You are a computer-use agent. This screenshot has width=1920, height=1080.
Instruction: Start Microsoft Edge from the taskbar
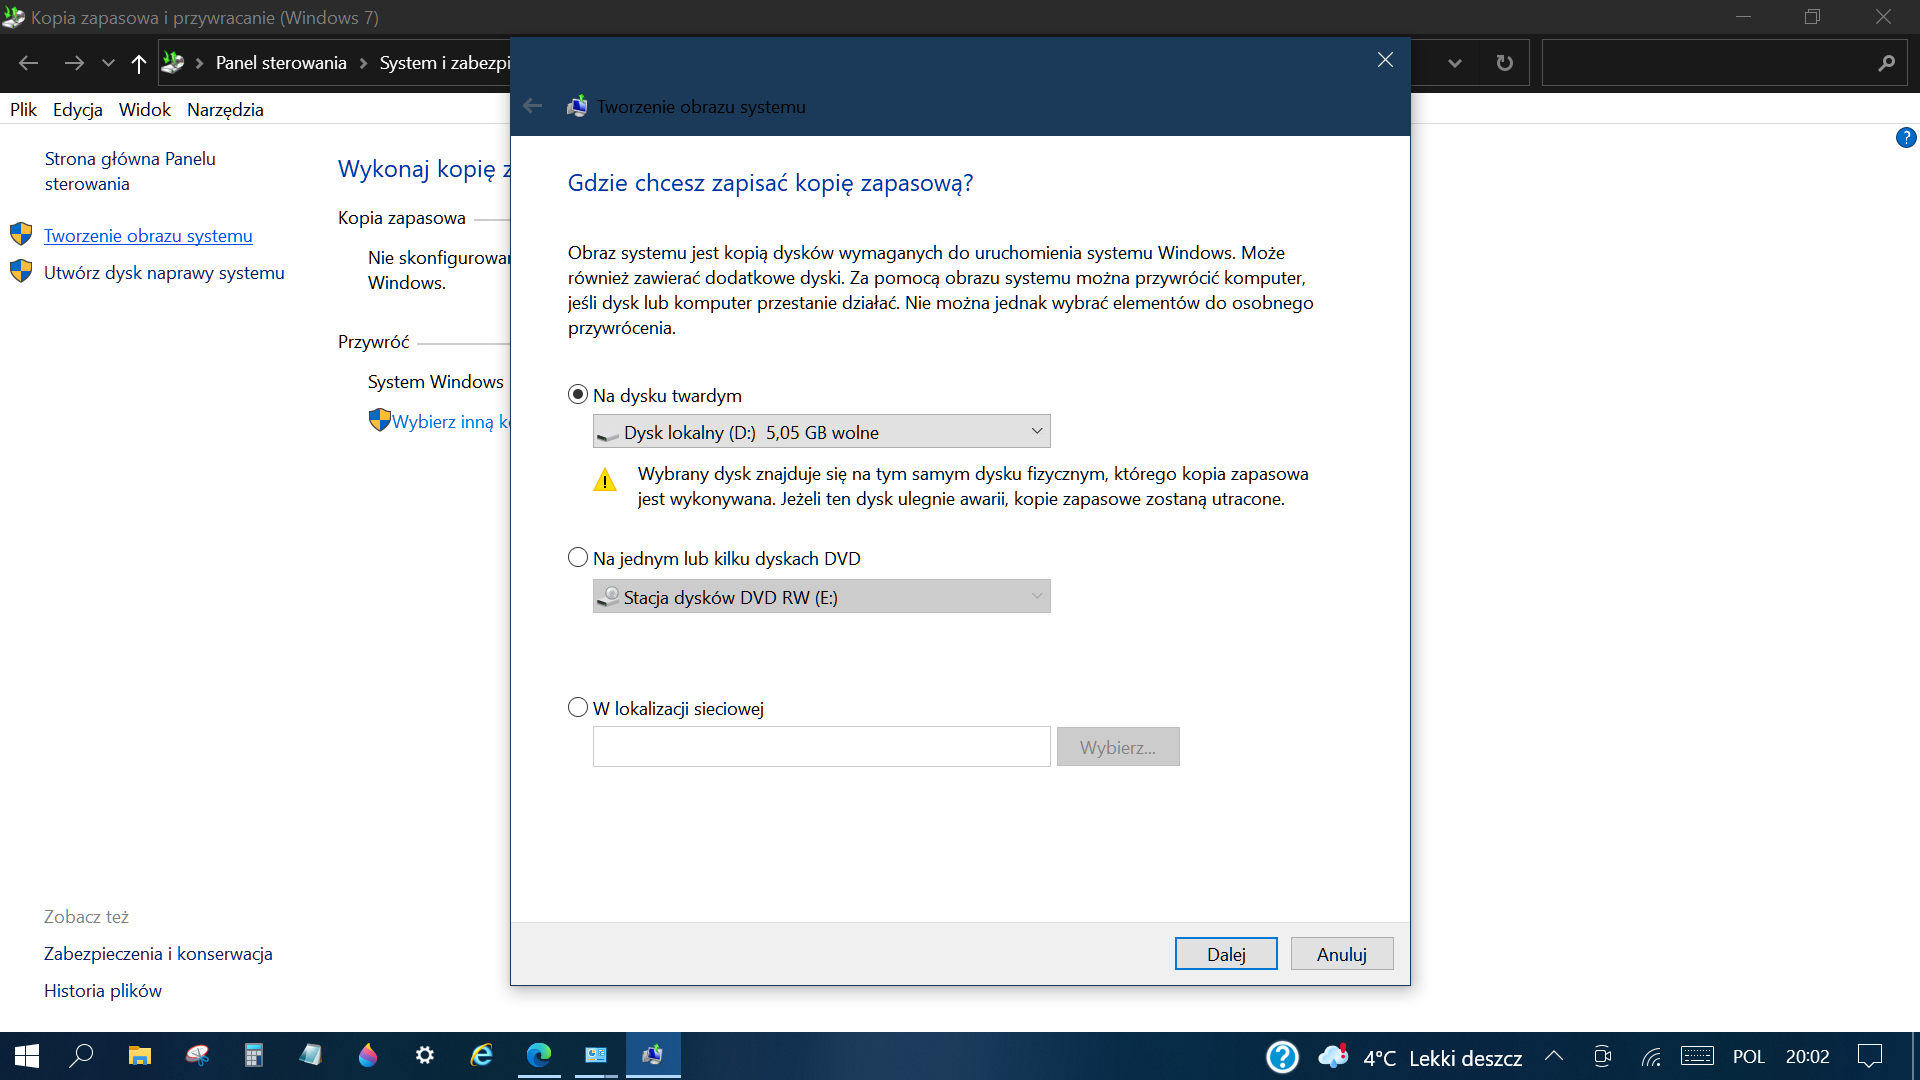click(x=539, y=1055)
